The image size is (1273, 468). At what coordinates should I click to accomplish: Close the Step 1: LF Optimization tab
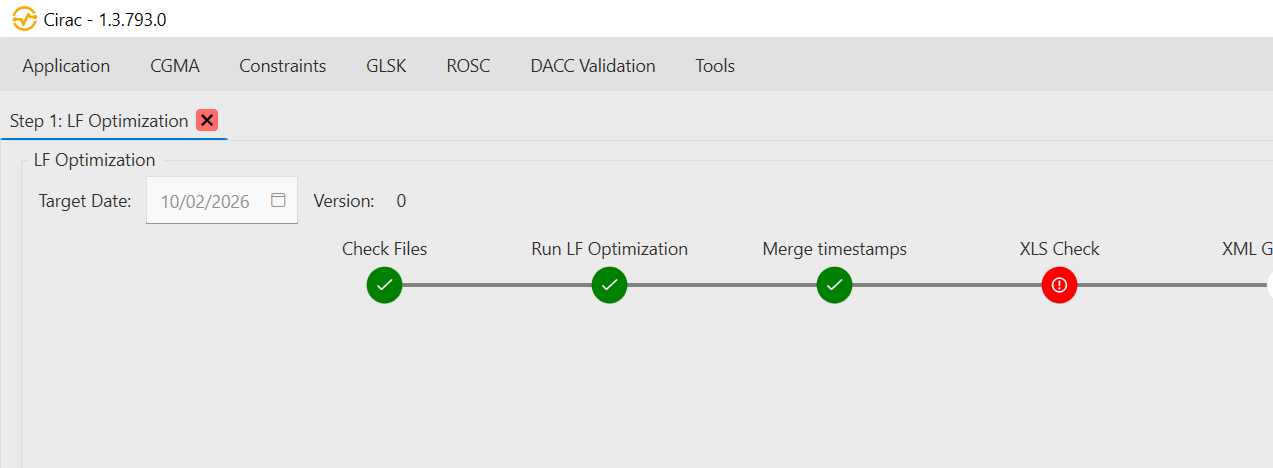pos(207,121)
